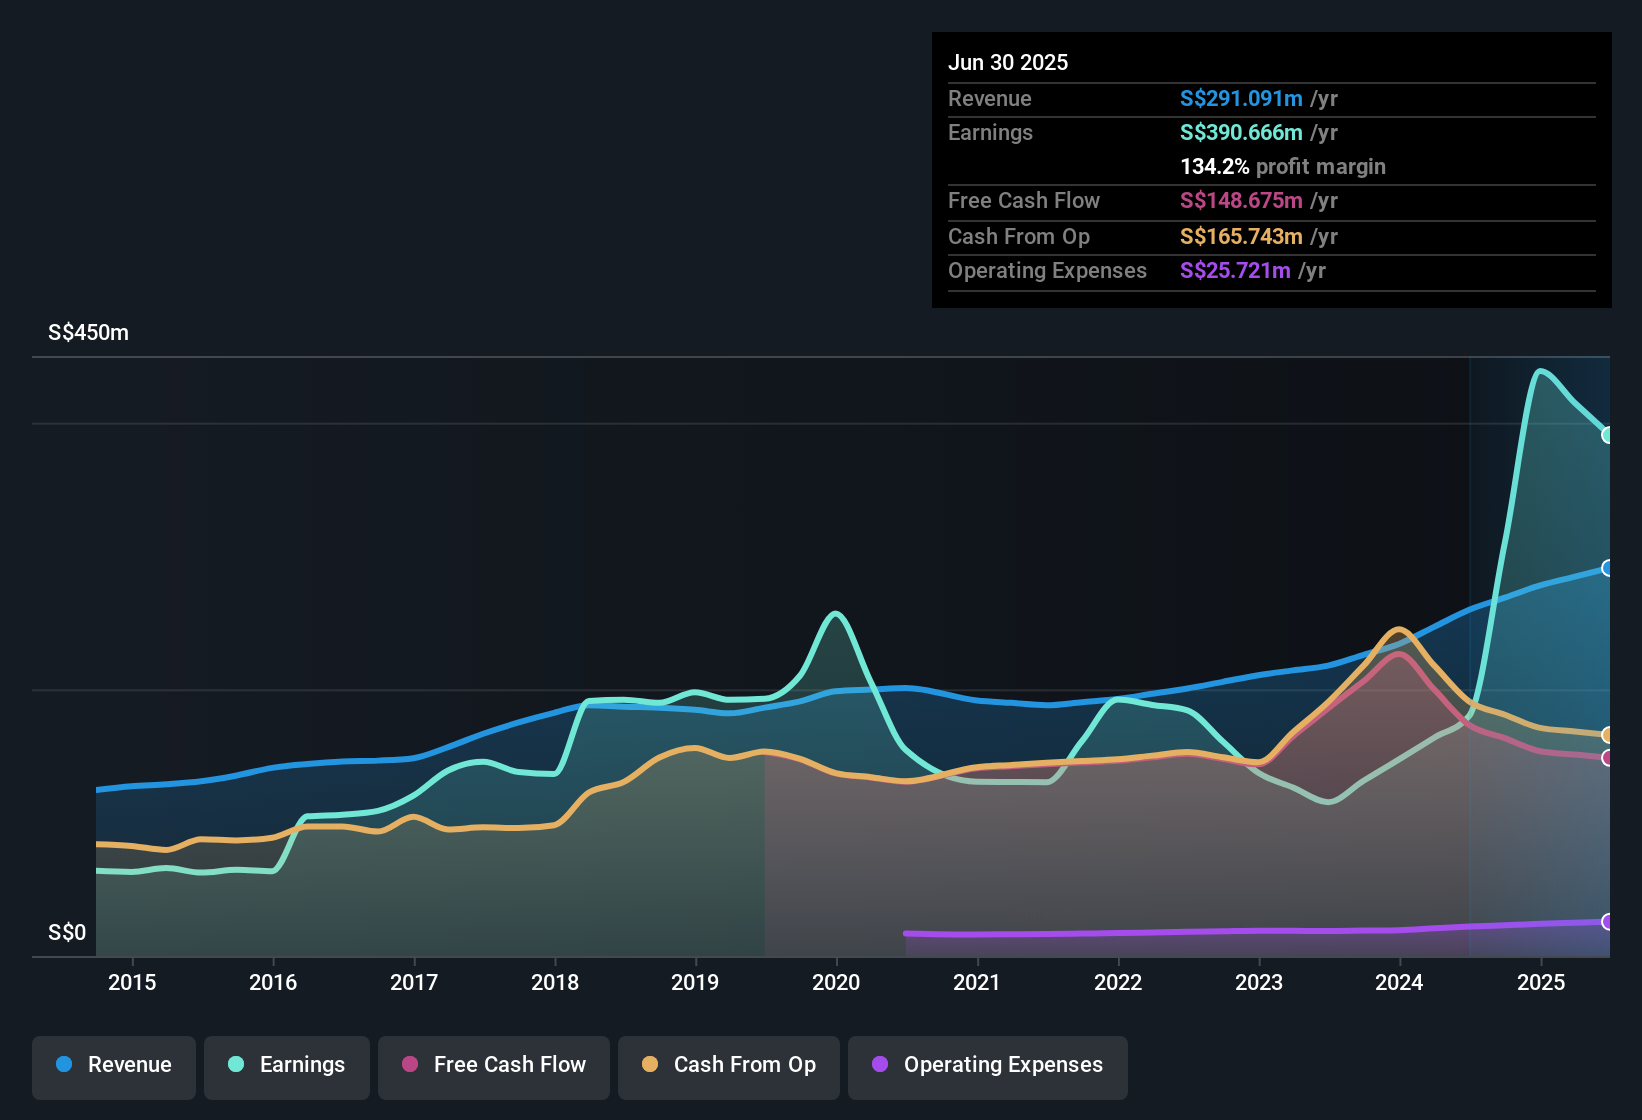This screenshot has width=1642, height=1120.
Task: Hide the Earnings series using the legend
Action: 287,1065
